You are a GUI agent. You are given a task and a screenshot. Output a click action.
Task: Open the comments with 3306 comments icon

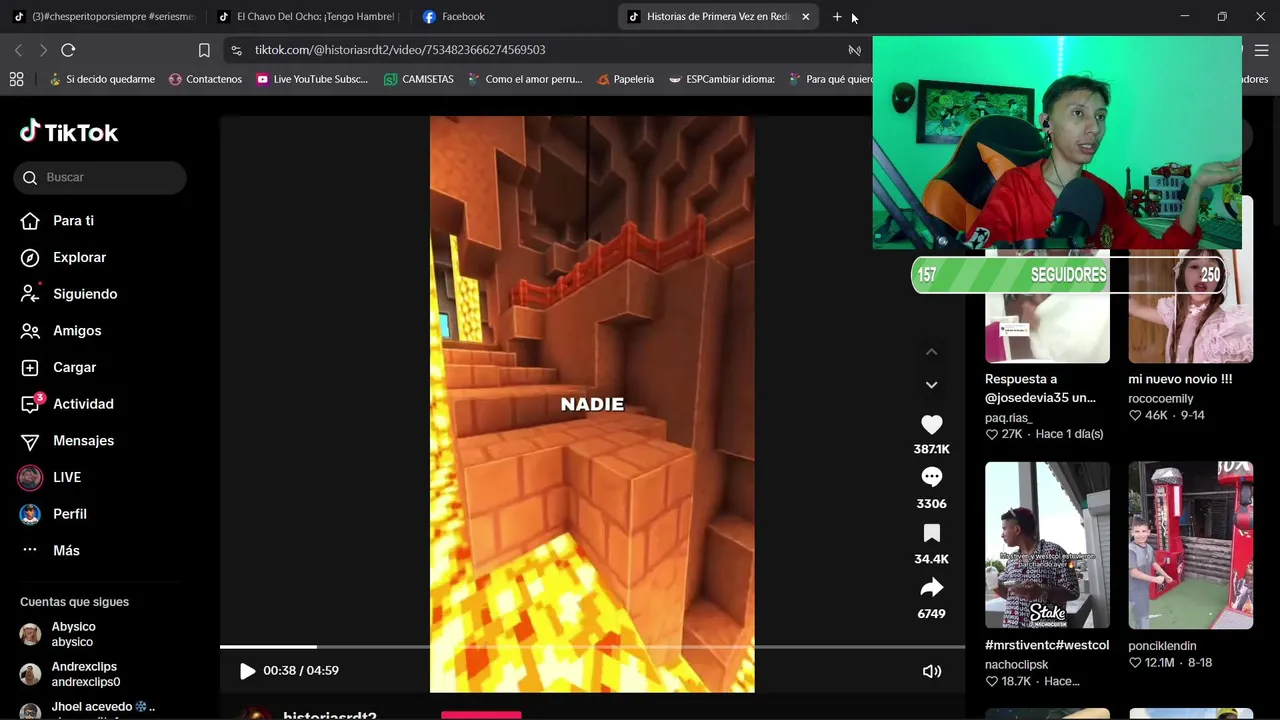click(x=931, y=478)
